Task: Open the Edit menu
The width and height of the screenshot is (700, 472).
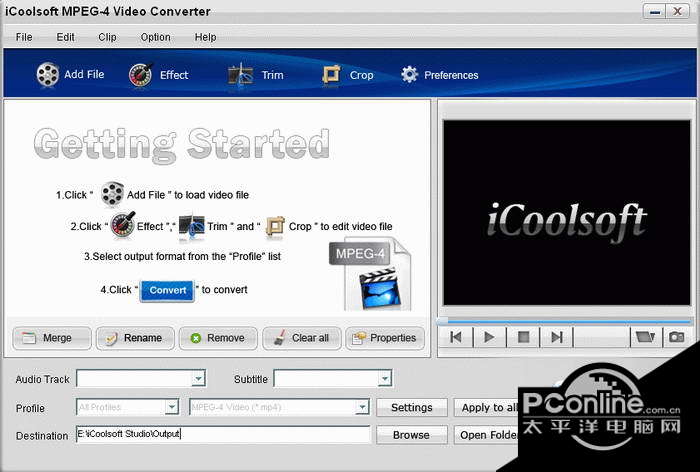Action: pos(65,37)
